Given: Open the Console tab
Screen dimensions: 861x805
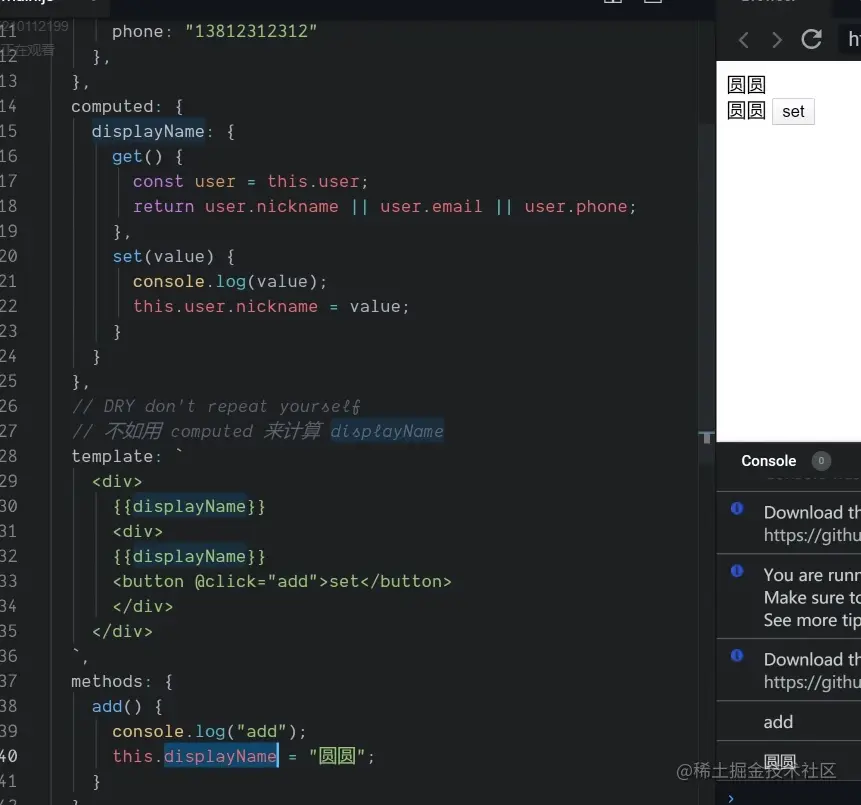Looking at the screenshot, I should (x=768, y=461).
